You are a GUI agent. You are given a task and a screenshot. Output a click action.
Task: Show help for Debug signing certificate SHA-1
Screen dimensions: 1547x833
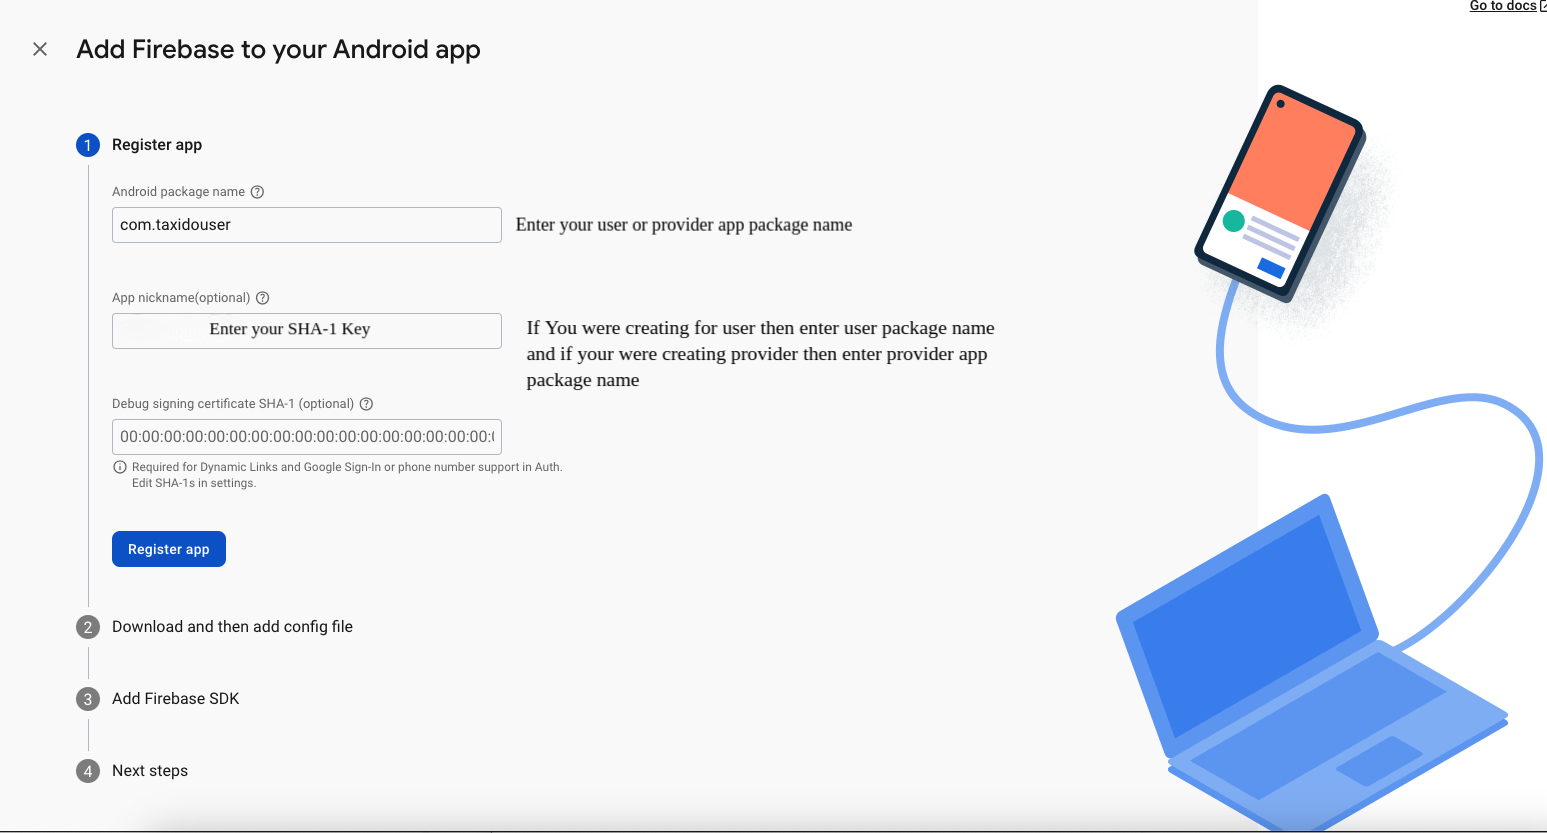point(366,404)
